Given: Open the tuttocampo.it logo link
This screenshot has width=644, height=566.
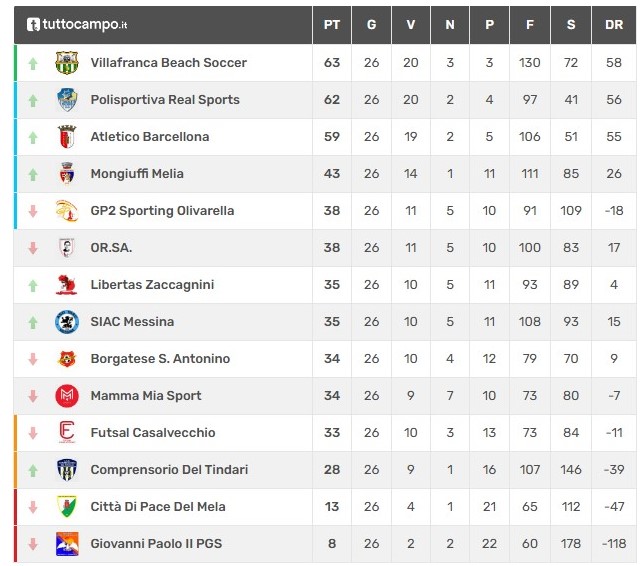Looking at the screenshot, I should click(77, 25).
